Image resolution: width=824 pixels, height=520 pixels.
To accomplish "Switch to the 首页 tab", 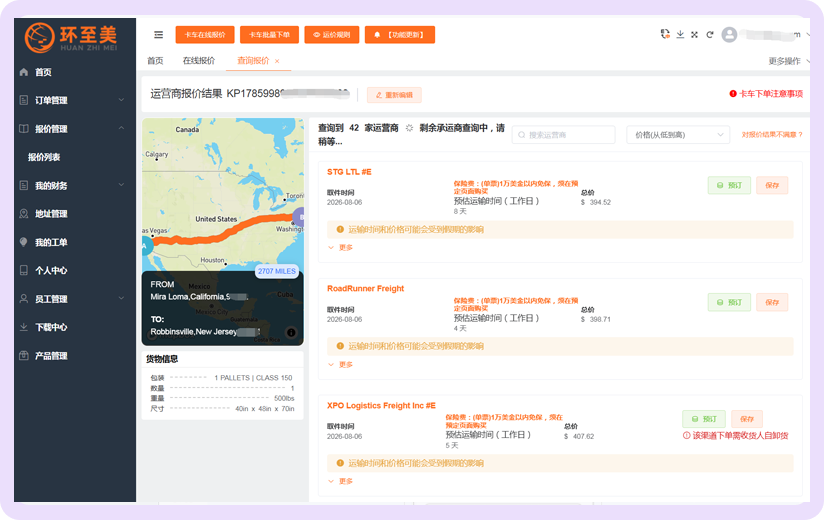I will pos(155,60).
